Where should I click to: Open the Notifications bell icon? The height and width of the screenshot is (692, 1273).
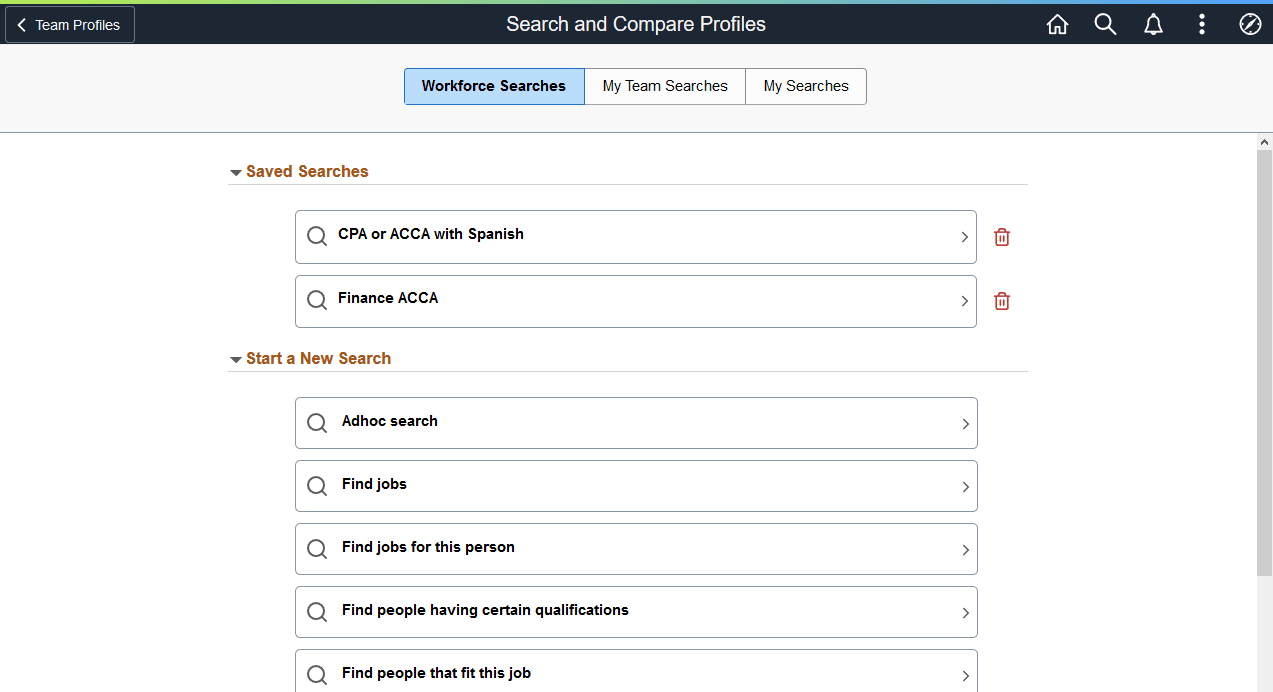click(x=1153, y=23)
